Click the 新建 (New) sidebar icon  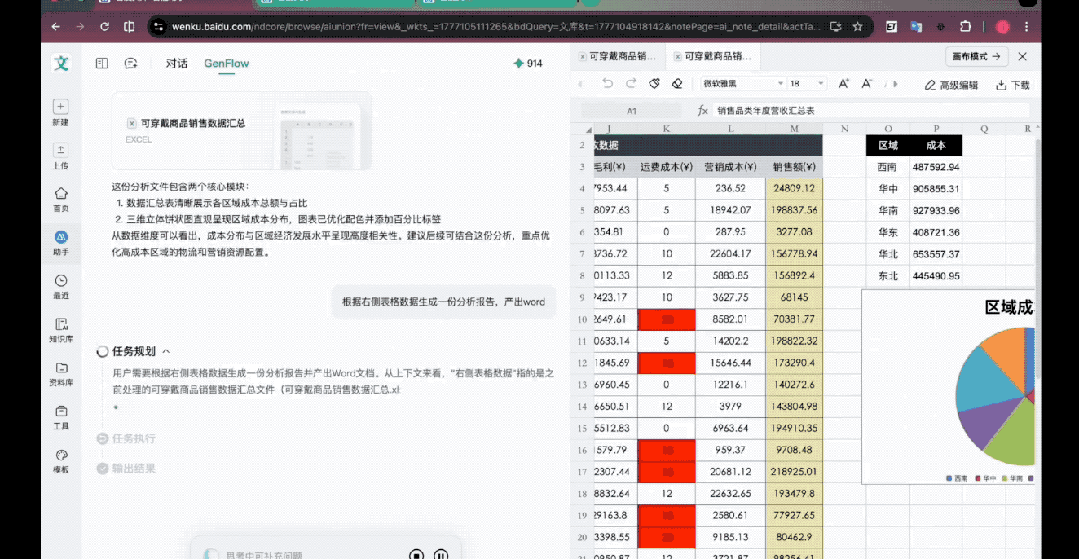pyautogui.click(x=61, y=106)
